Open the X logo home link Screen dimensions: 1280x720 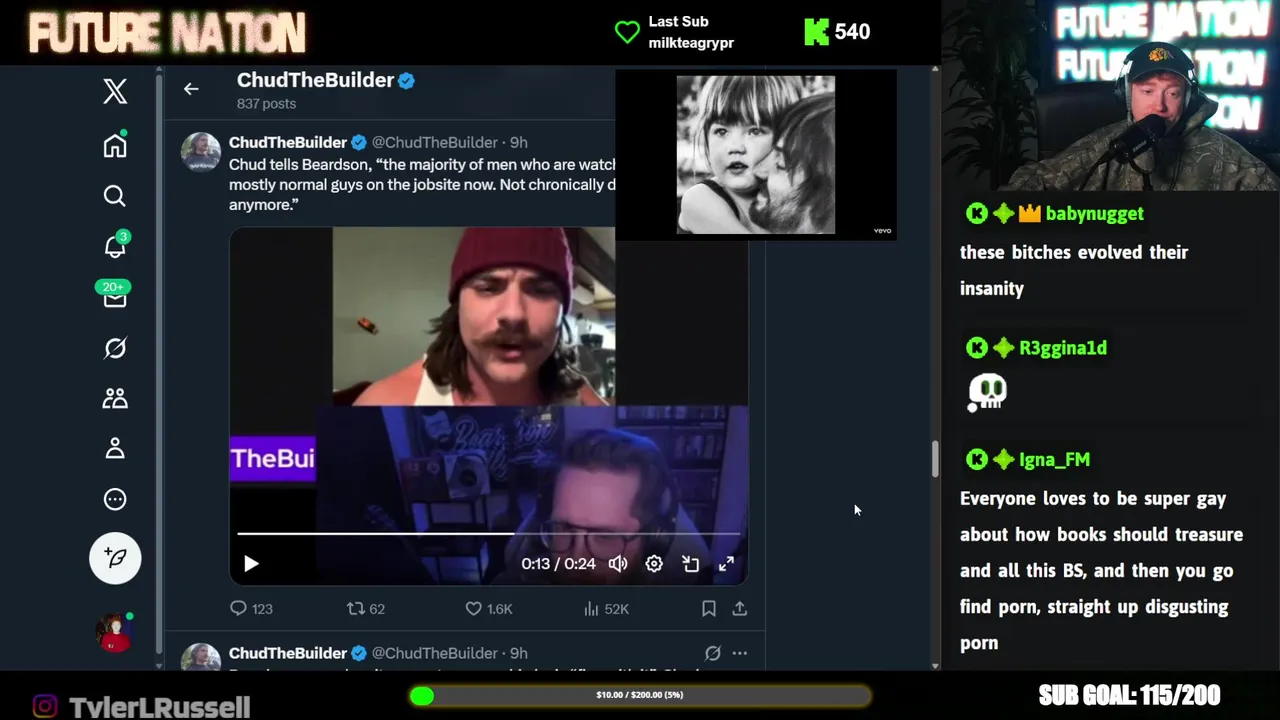115,91
